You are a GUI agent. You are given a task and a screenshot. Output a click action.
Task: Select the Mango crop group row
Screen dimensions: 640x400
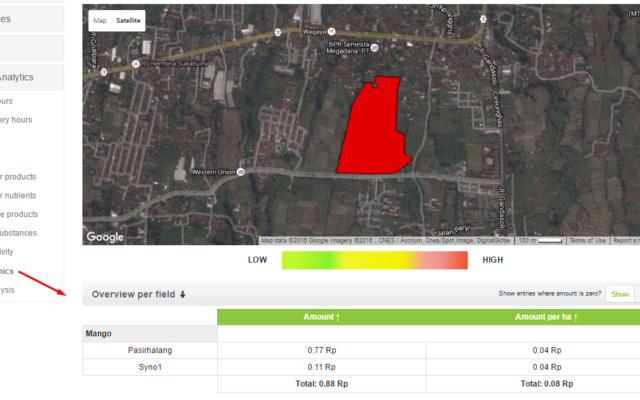pos(150,333)
